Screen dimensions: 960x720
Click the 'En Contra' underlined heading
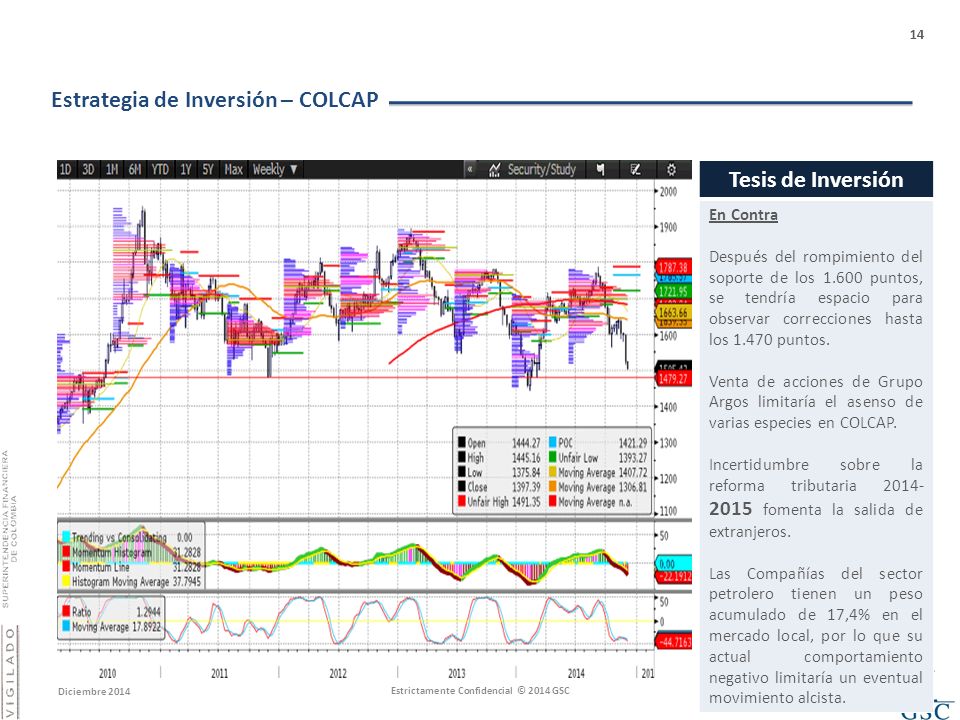click(743, 215)
